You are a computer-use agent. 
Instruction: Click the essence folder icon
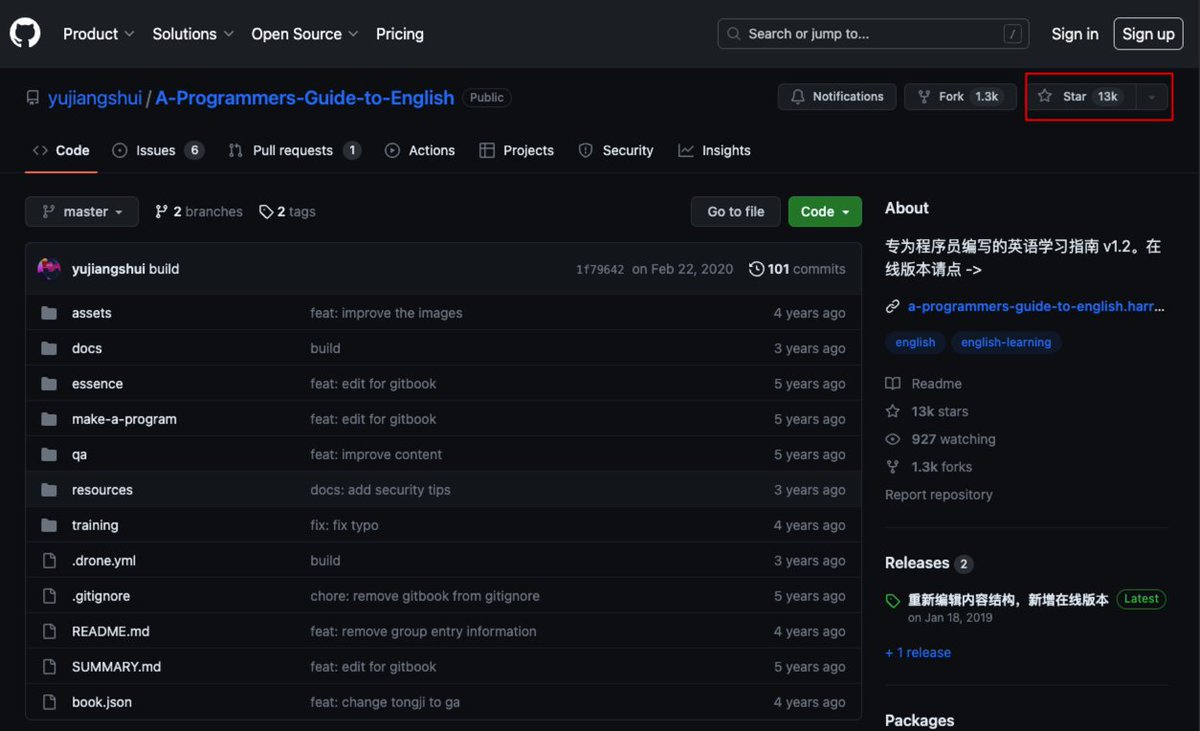[49, 384]
